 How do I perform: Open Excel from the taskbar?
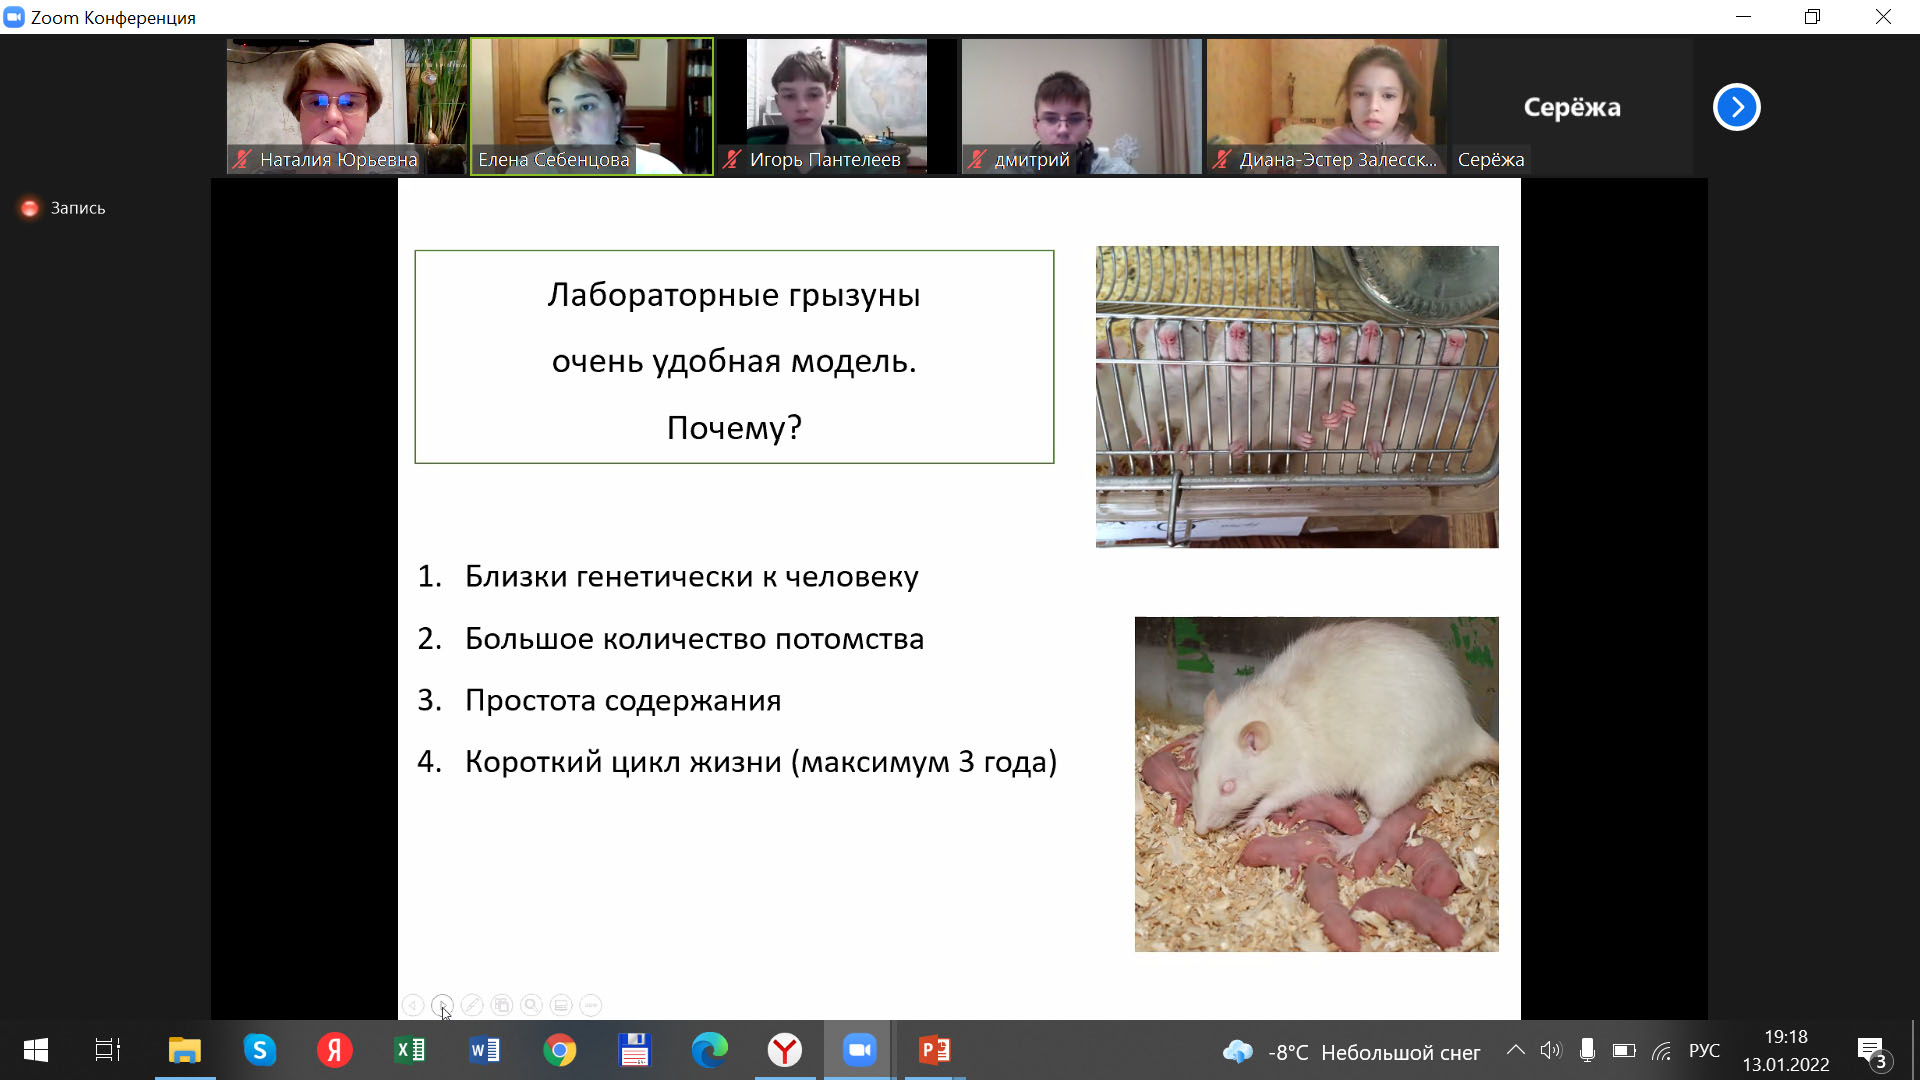click(x=410, y=1050)
